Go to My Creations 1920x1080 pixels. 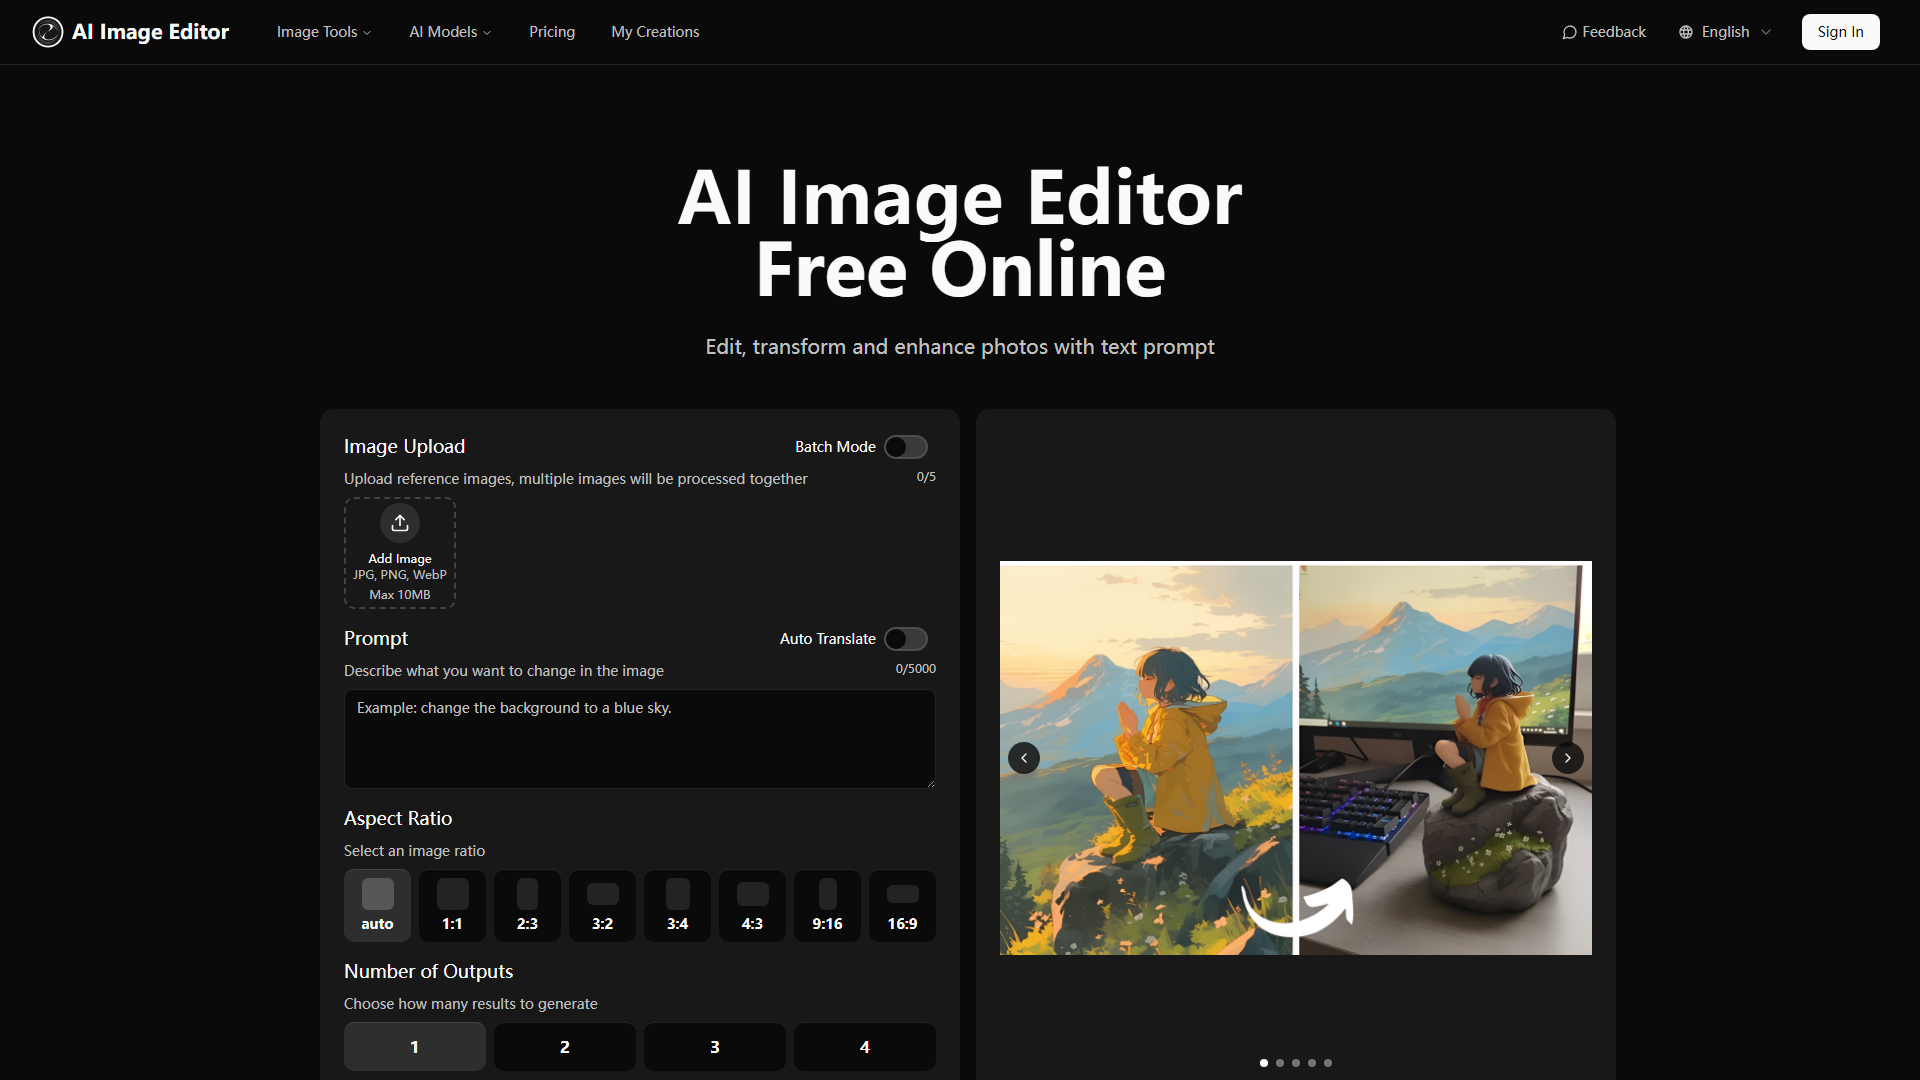point(654,31)
